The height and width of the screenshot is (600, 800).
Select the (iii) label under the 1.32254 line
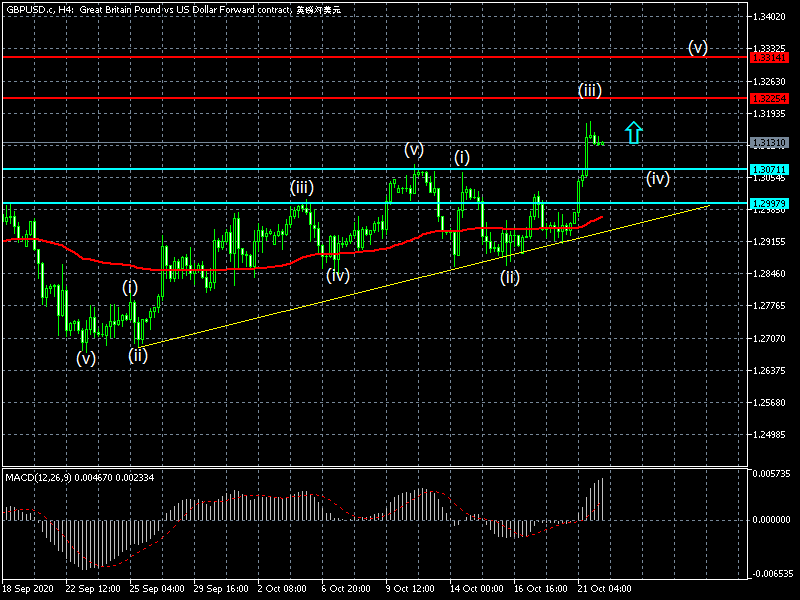pyautogui.click(x=589, y=90)
